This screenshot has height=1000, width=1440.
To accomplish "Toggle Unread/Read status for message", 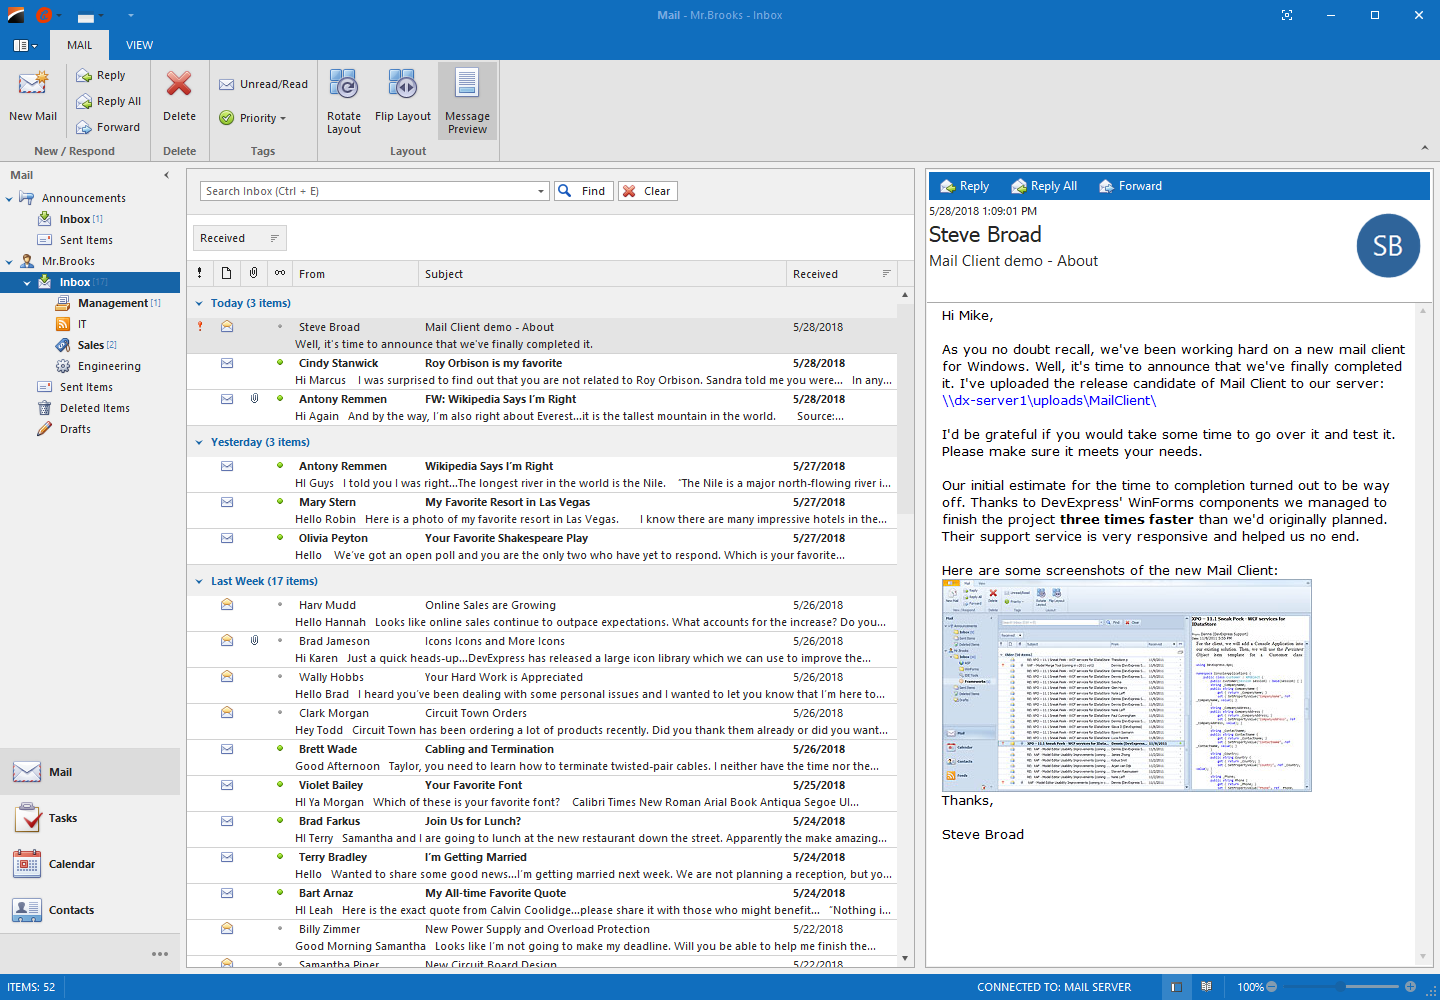I will click(264, 84).
